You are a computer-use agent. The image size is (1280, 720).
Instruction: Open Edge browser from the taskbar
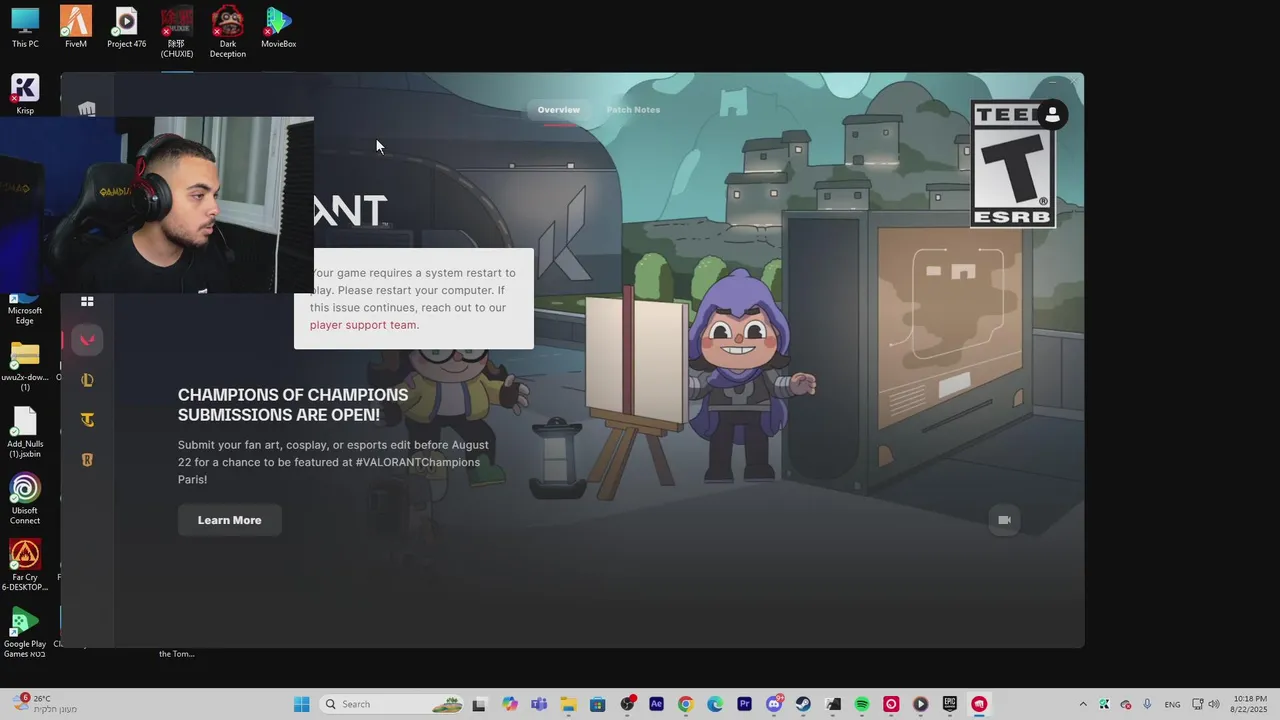[x=715, y=704]
